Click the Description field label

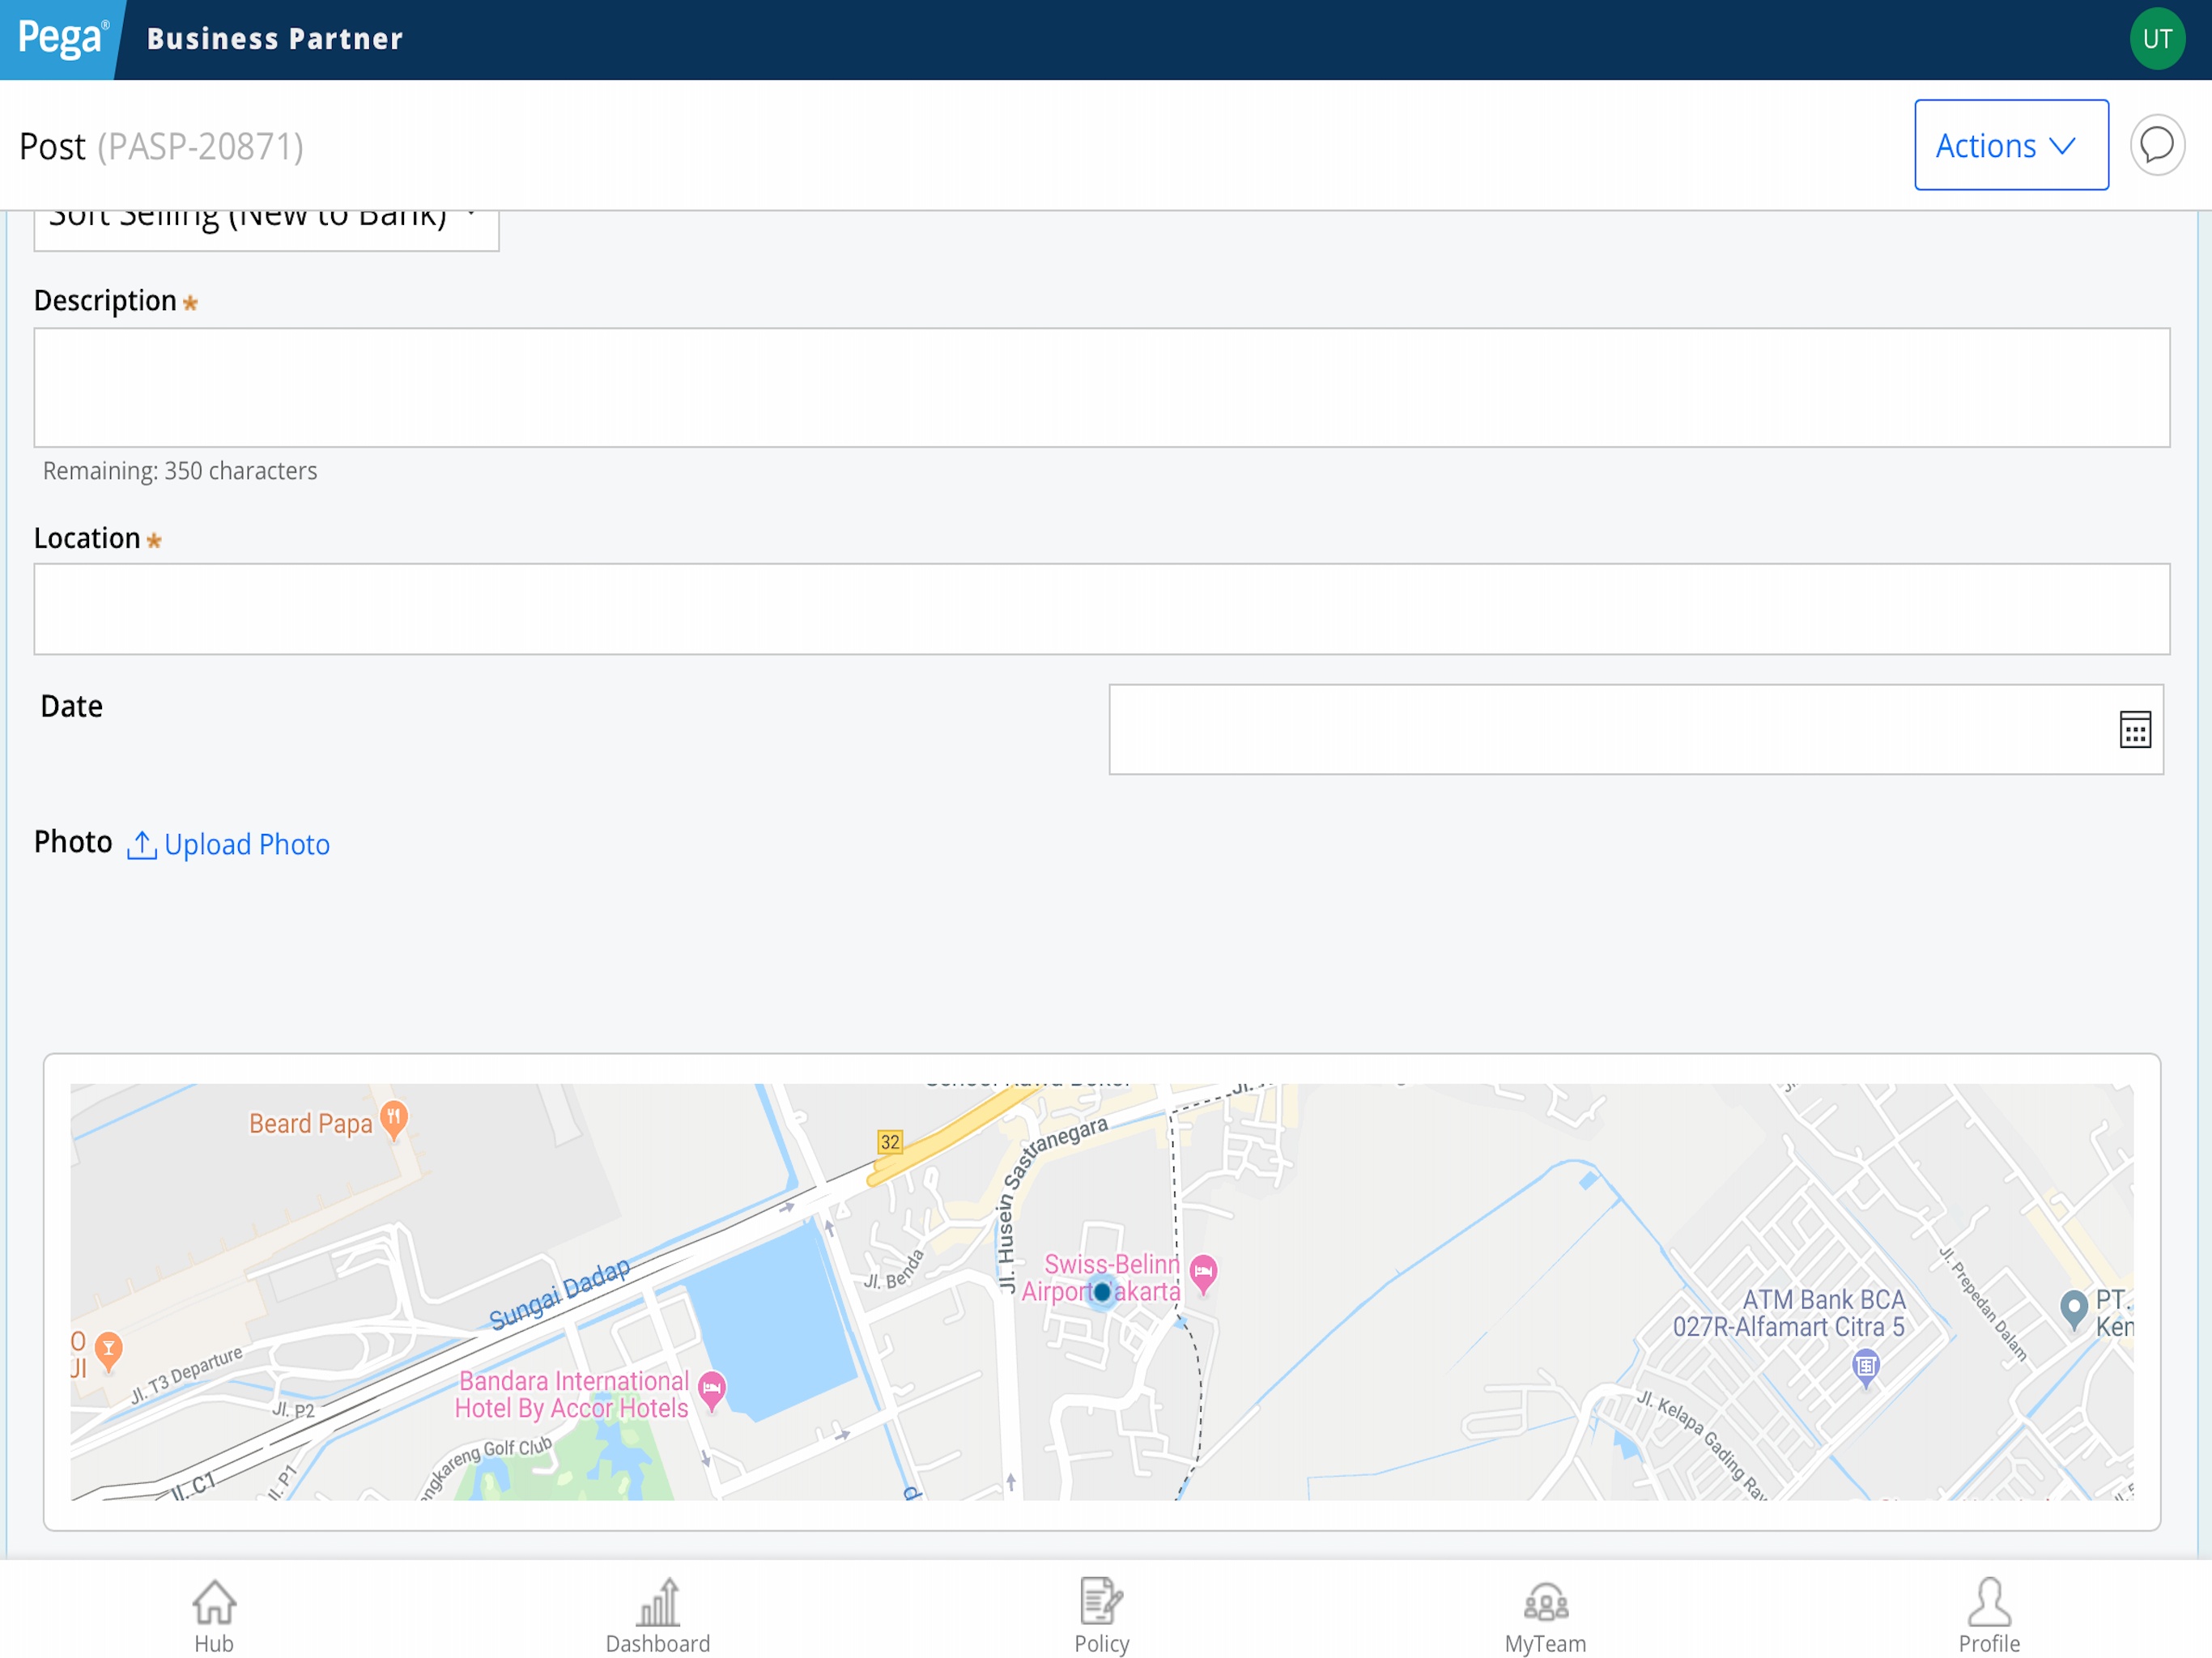[x=105, y=301]
